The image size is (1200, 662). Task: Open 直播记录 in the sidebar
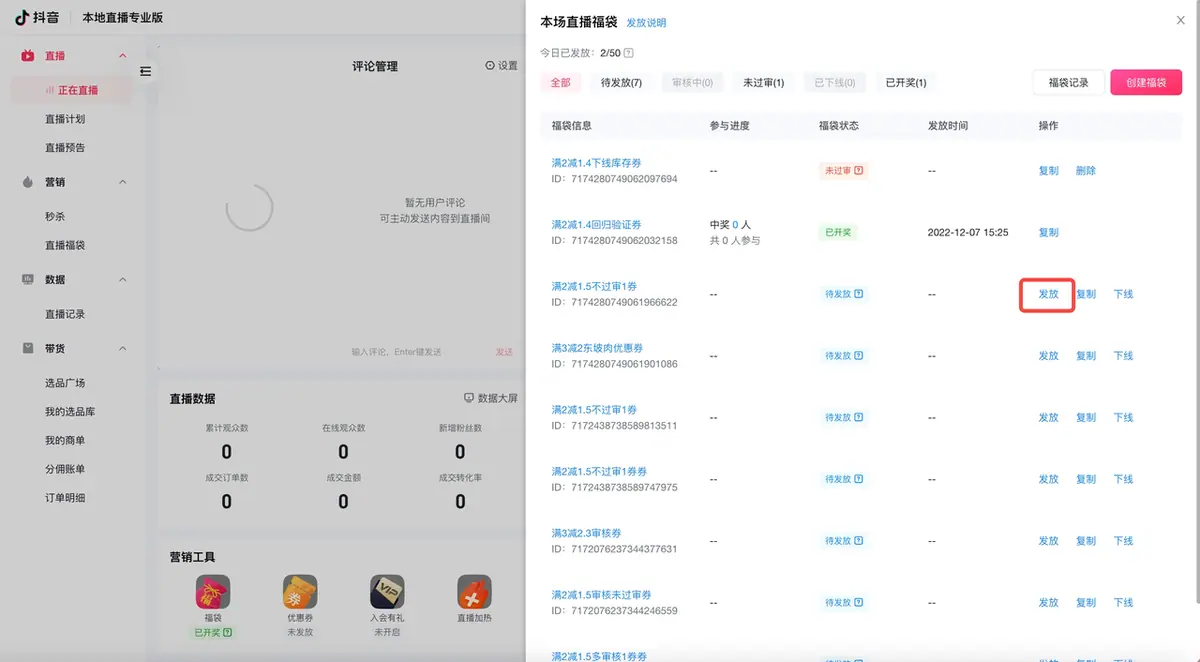pyautogui.click(x=65, y=314)
